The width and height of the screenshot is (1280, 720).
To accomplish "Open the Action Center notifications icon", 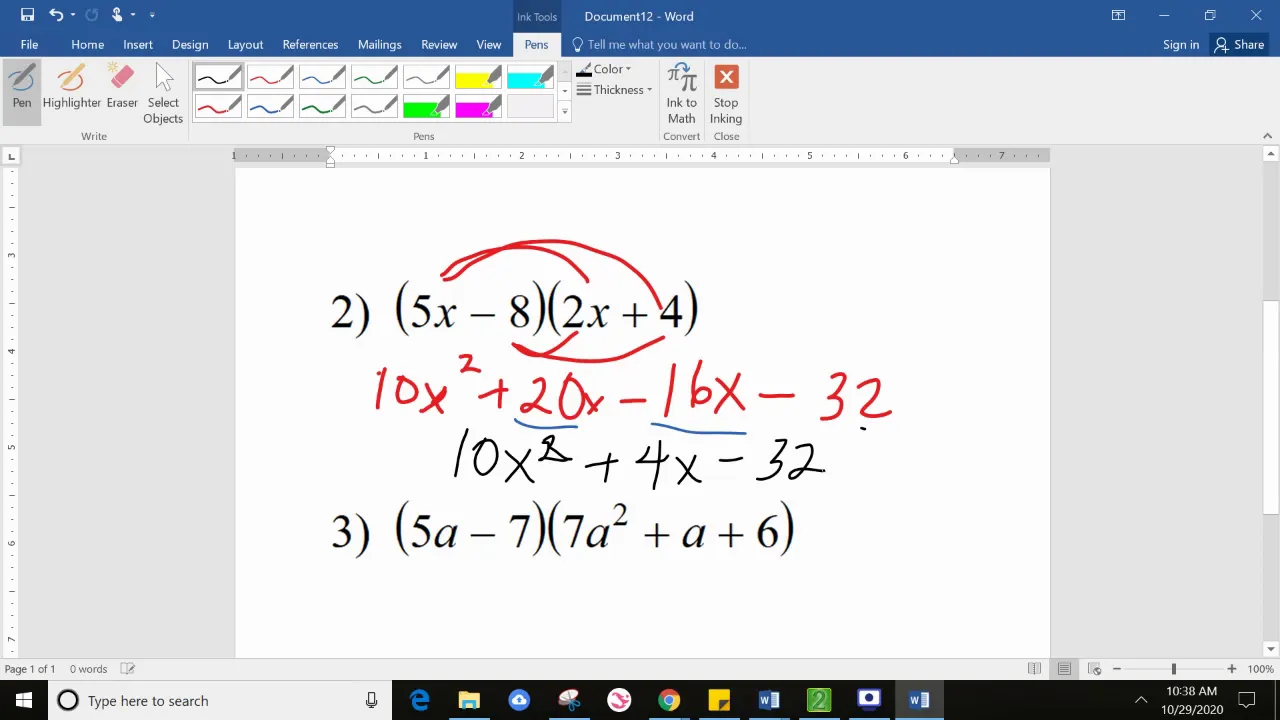I will (x=1247, y=700).
